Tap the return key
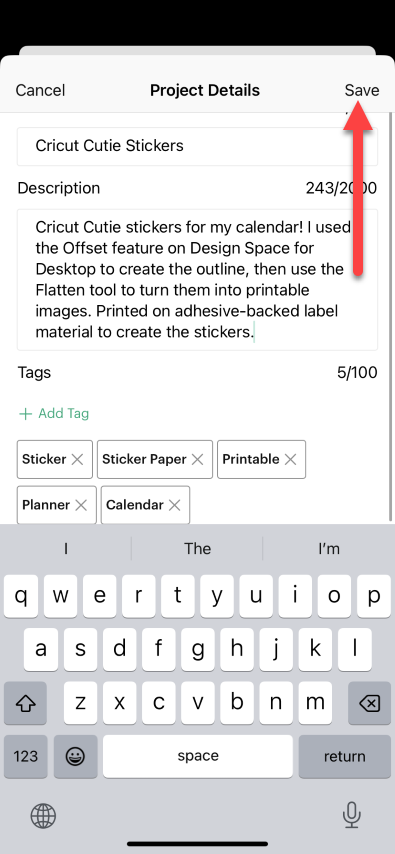Image resolution: width=395 pixels, height=854 pixels. (x=345, y=756)
